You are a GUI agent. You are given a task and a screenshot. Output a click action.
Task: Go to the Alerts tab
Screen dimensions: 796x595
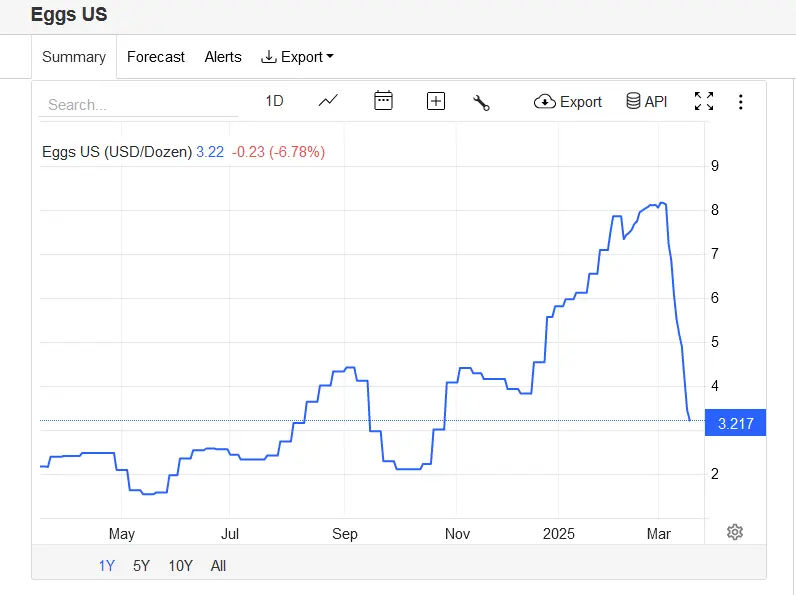coord(223,57)
